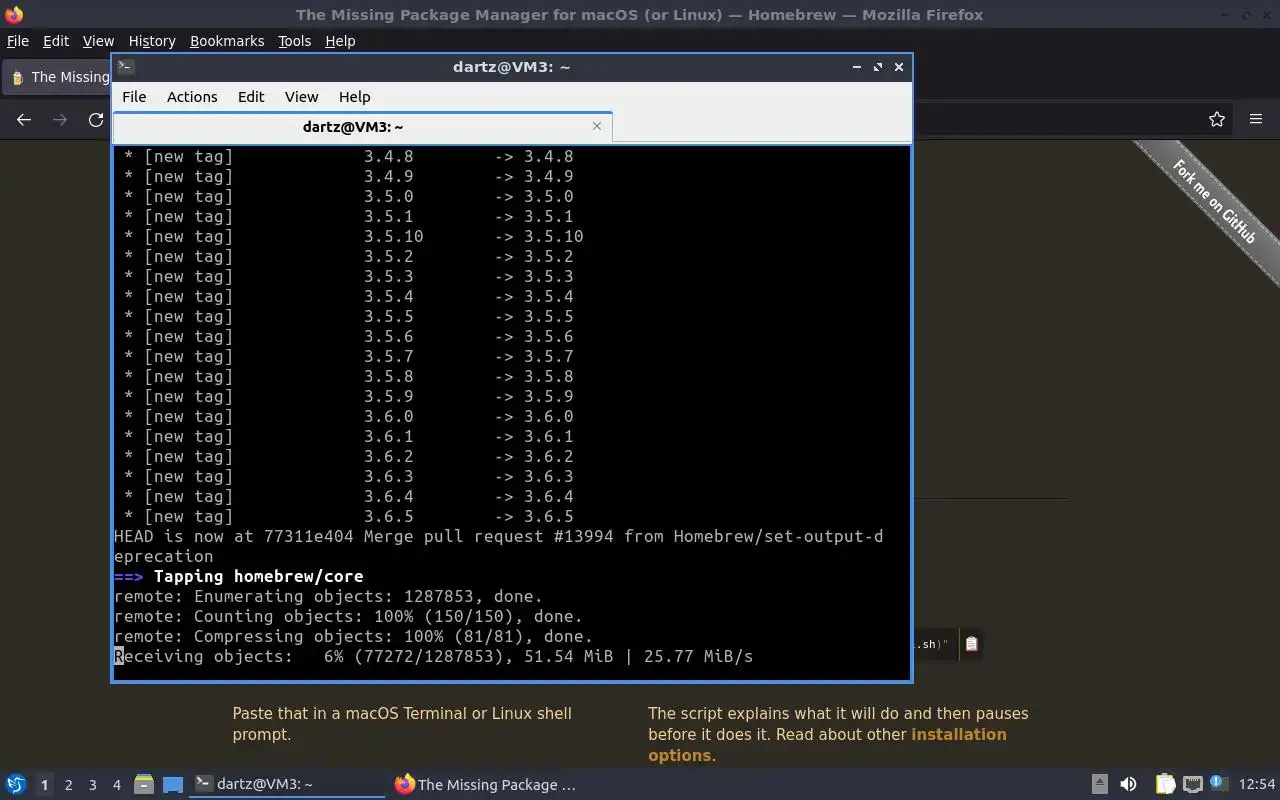Viewport: 1280px width, 800px height.
Task: Open Firefox Help menu
Action: (x=340, y=41)
